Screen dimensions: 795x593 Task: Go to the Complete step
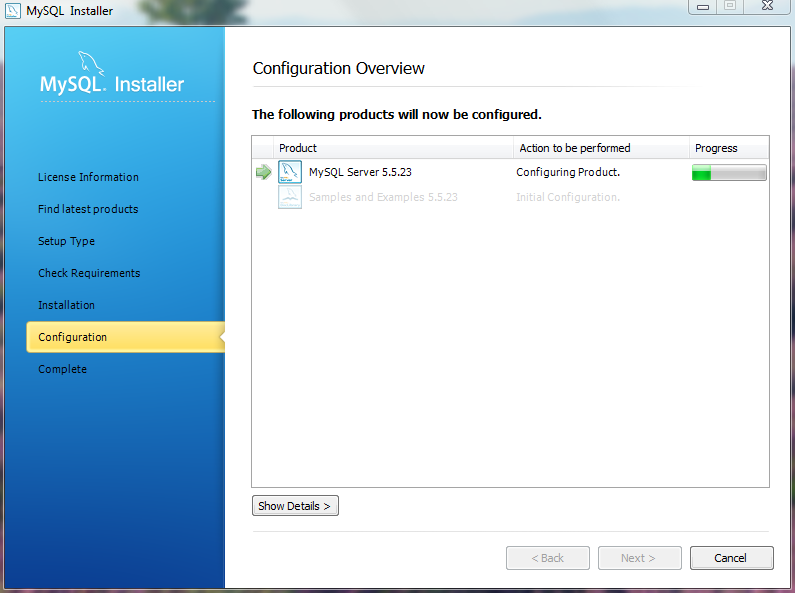(62, 369)
